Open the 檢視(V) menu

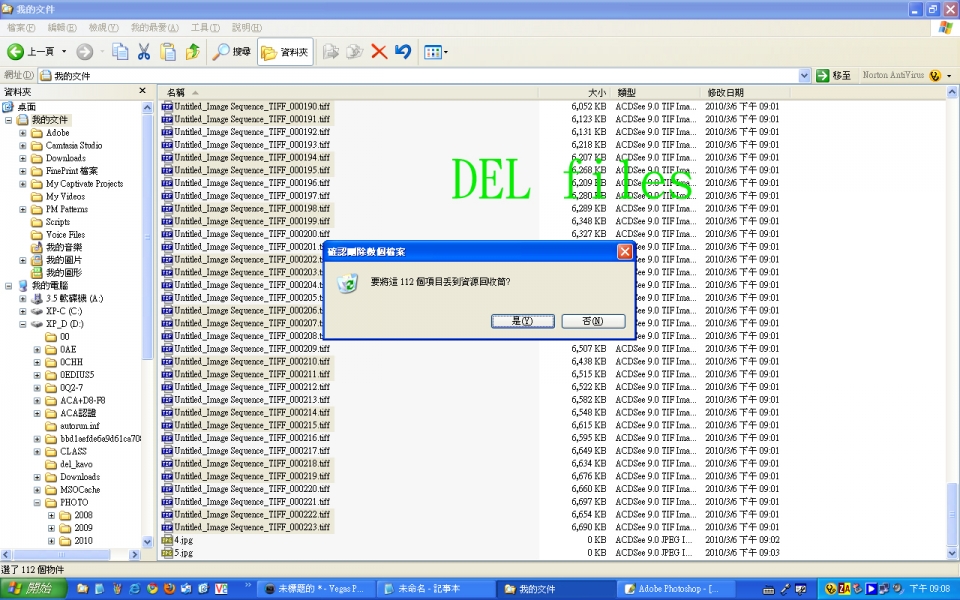pos(103,28)
